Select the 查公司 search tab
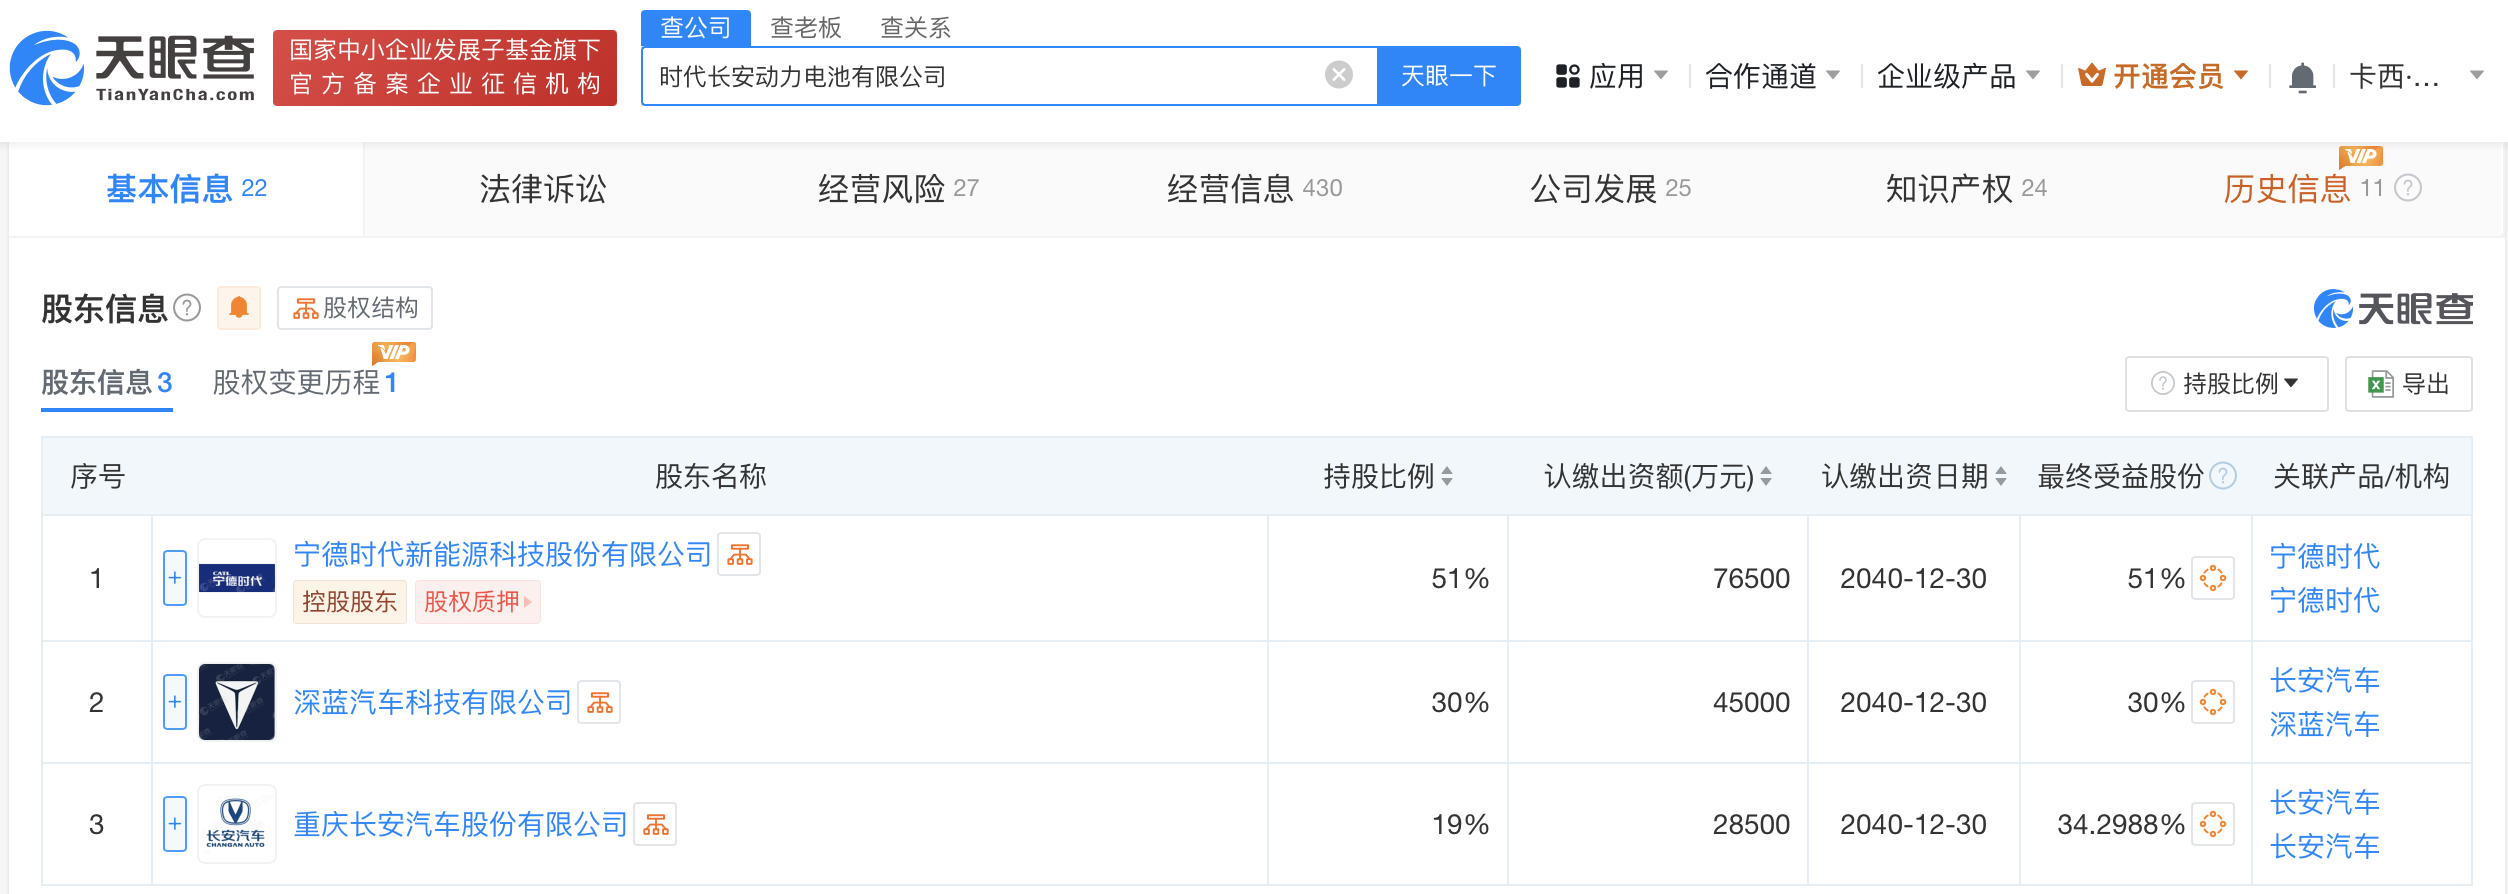This screenshot has width=2508, height=894. point(696,27)
